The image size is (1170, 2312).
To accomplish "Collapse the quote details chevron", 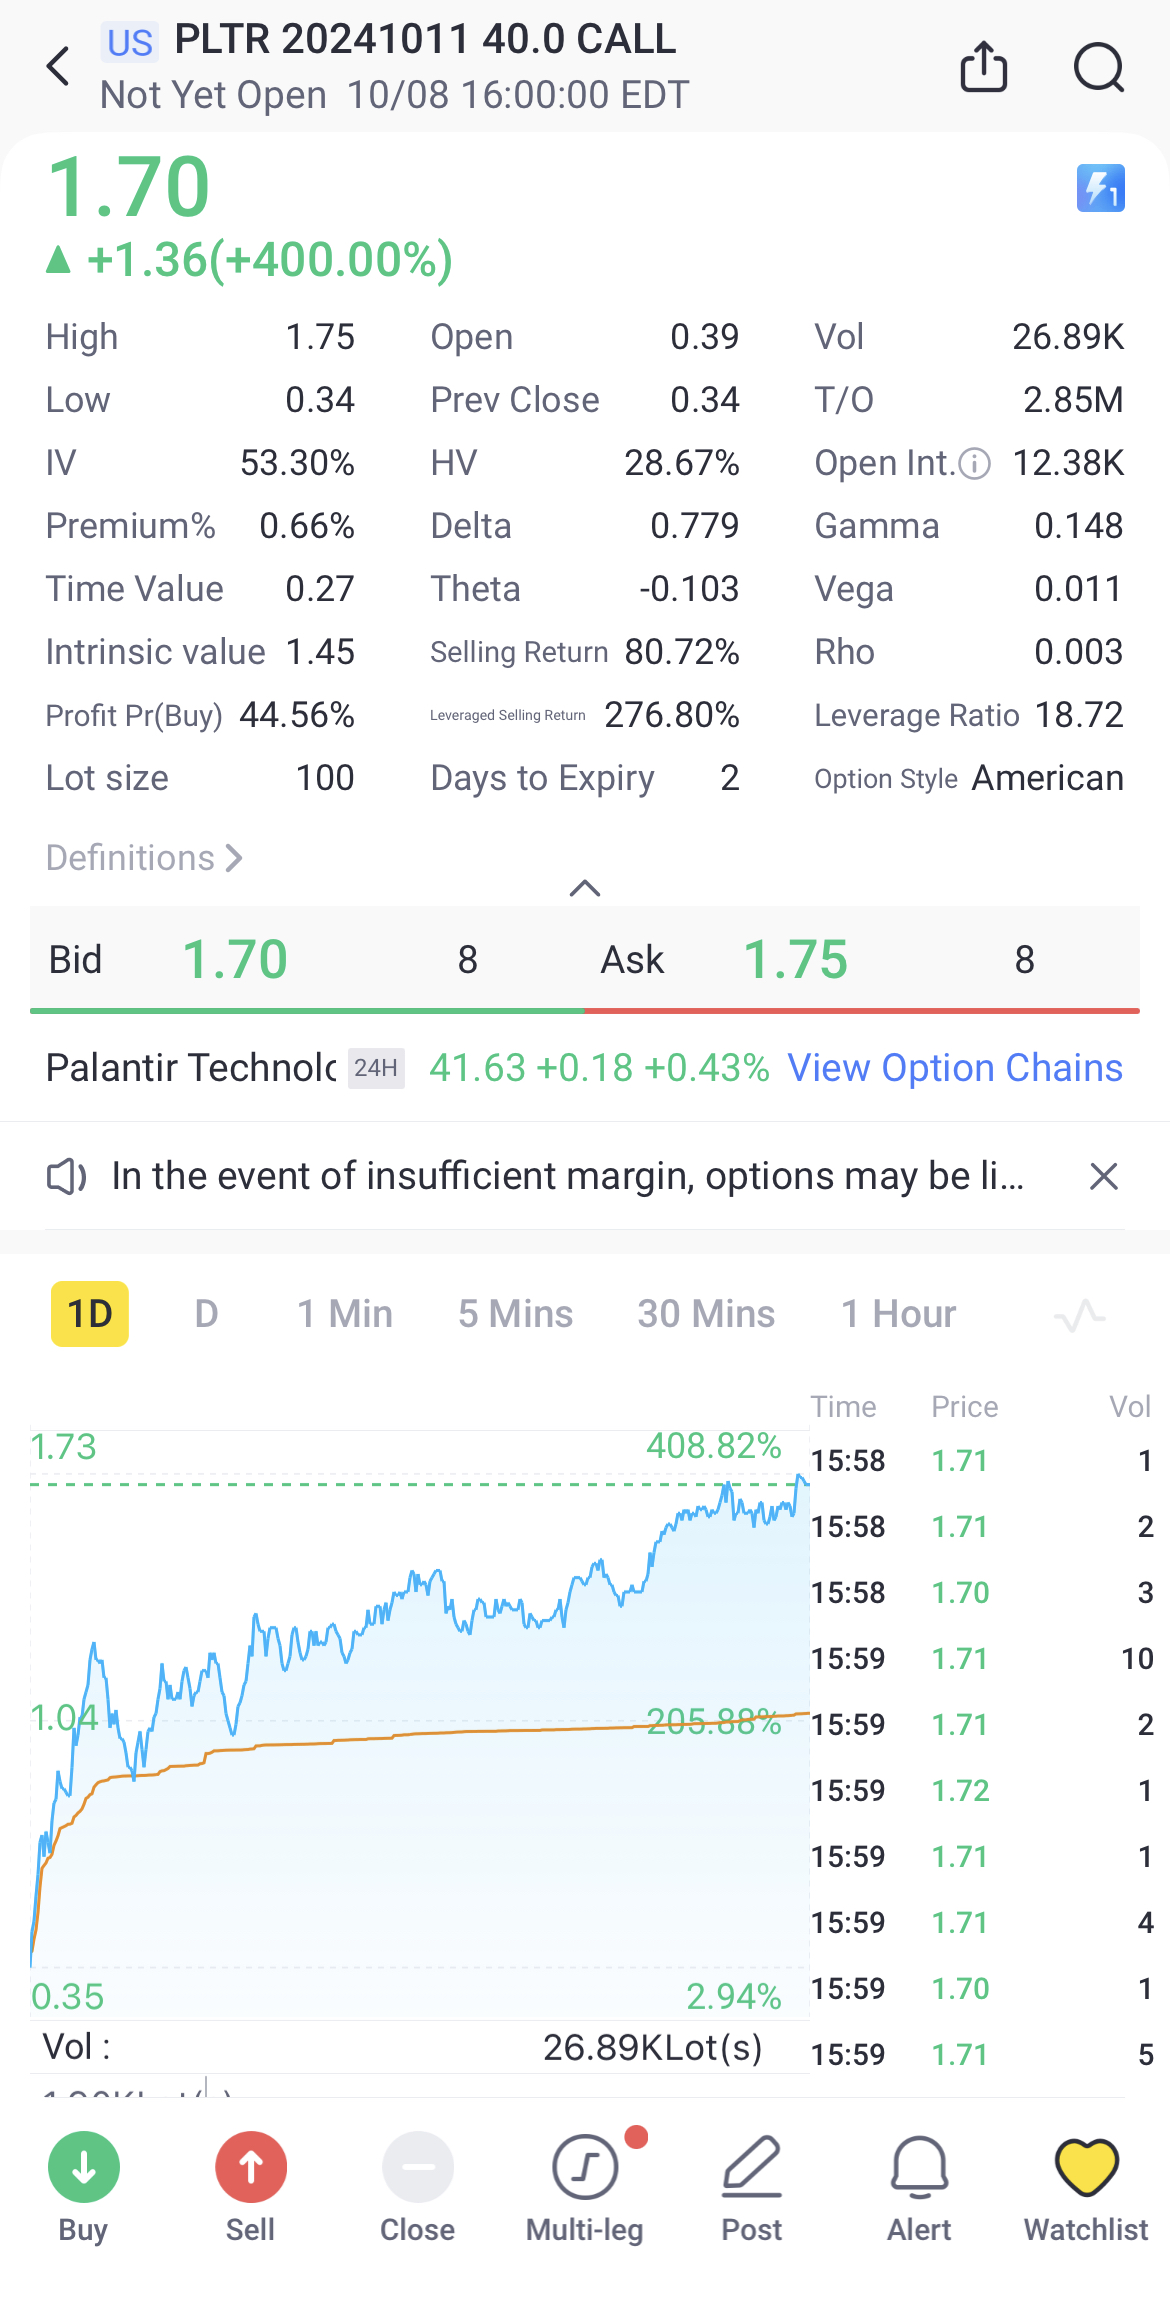I will (x=585, y=888).
